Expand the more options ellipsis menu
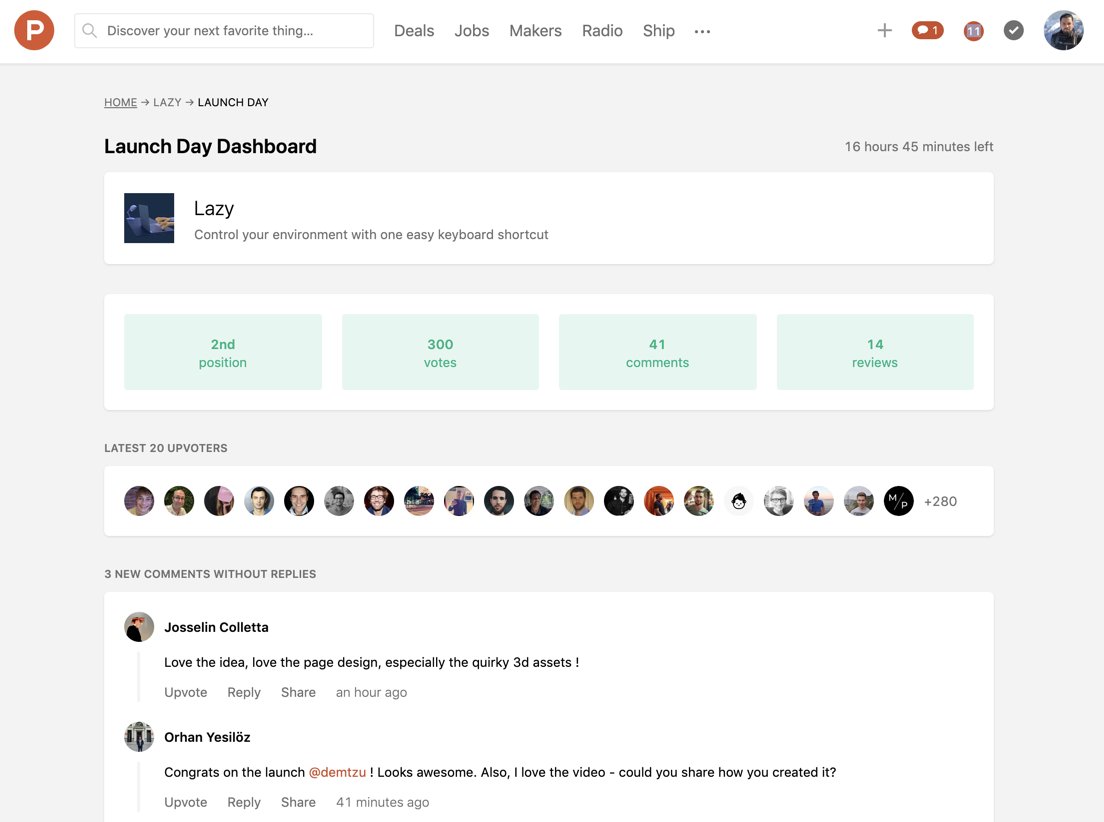The height and width of the screenshot is (822, 1104). point(702,31)
